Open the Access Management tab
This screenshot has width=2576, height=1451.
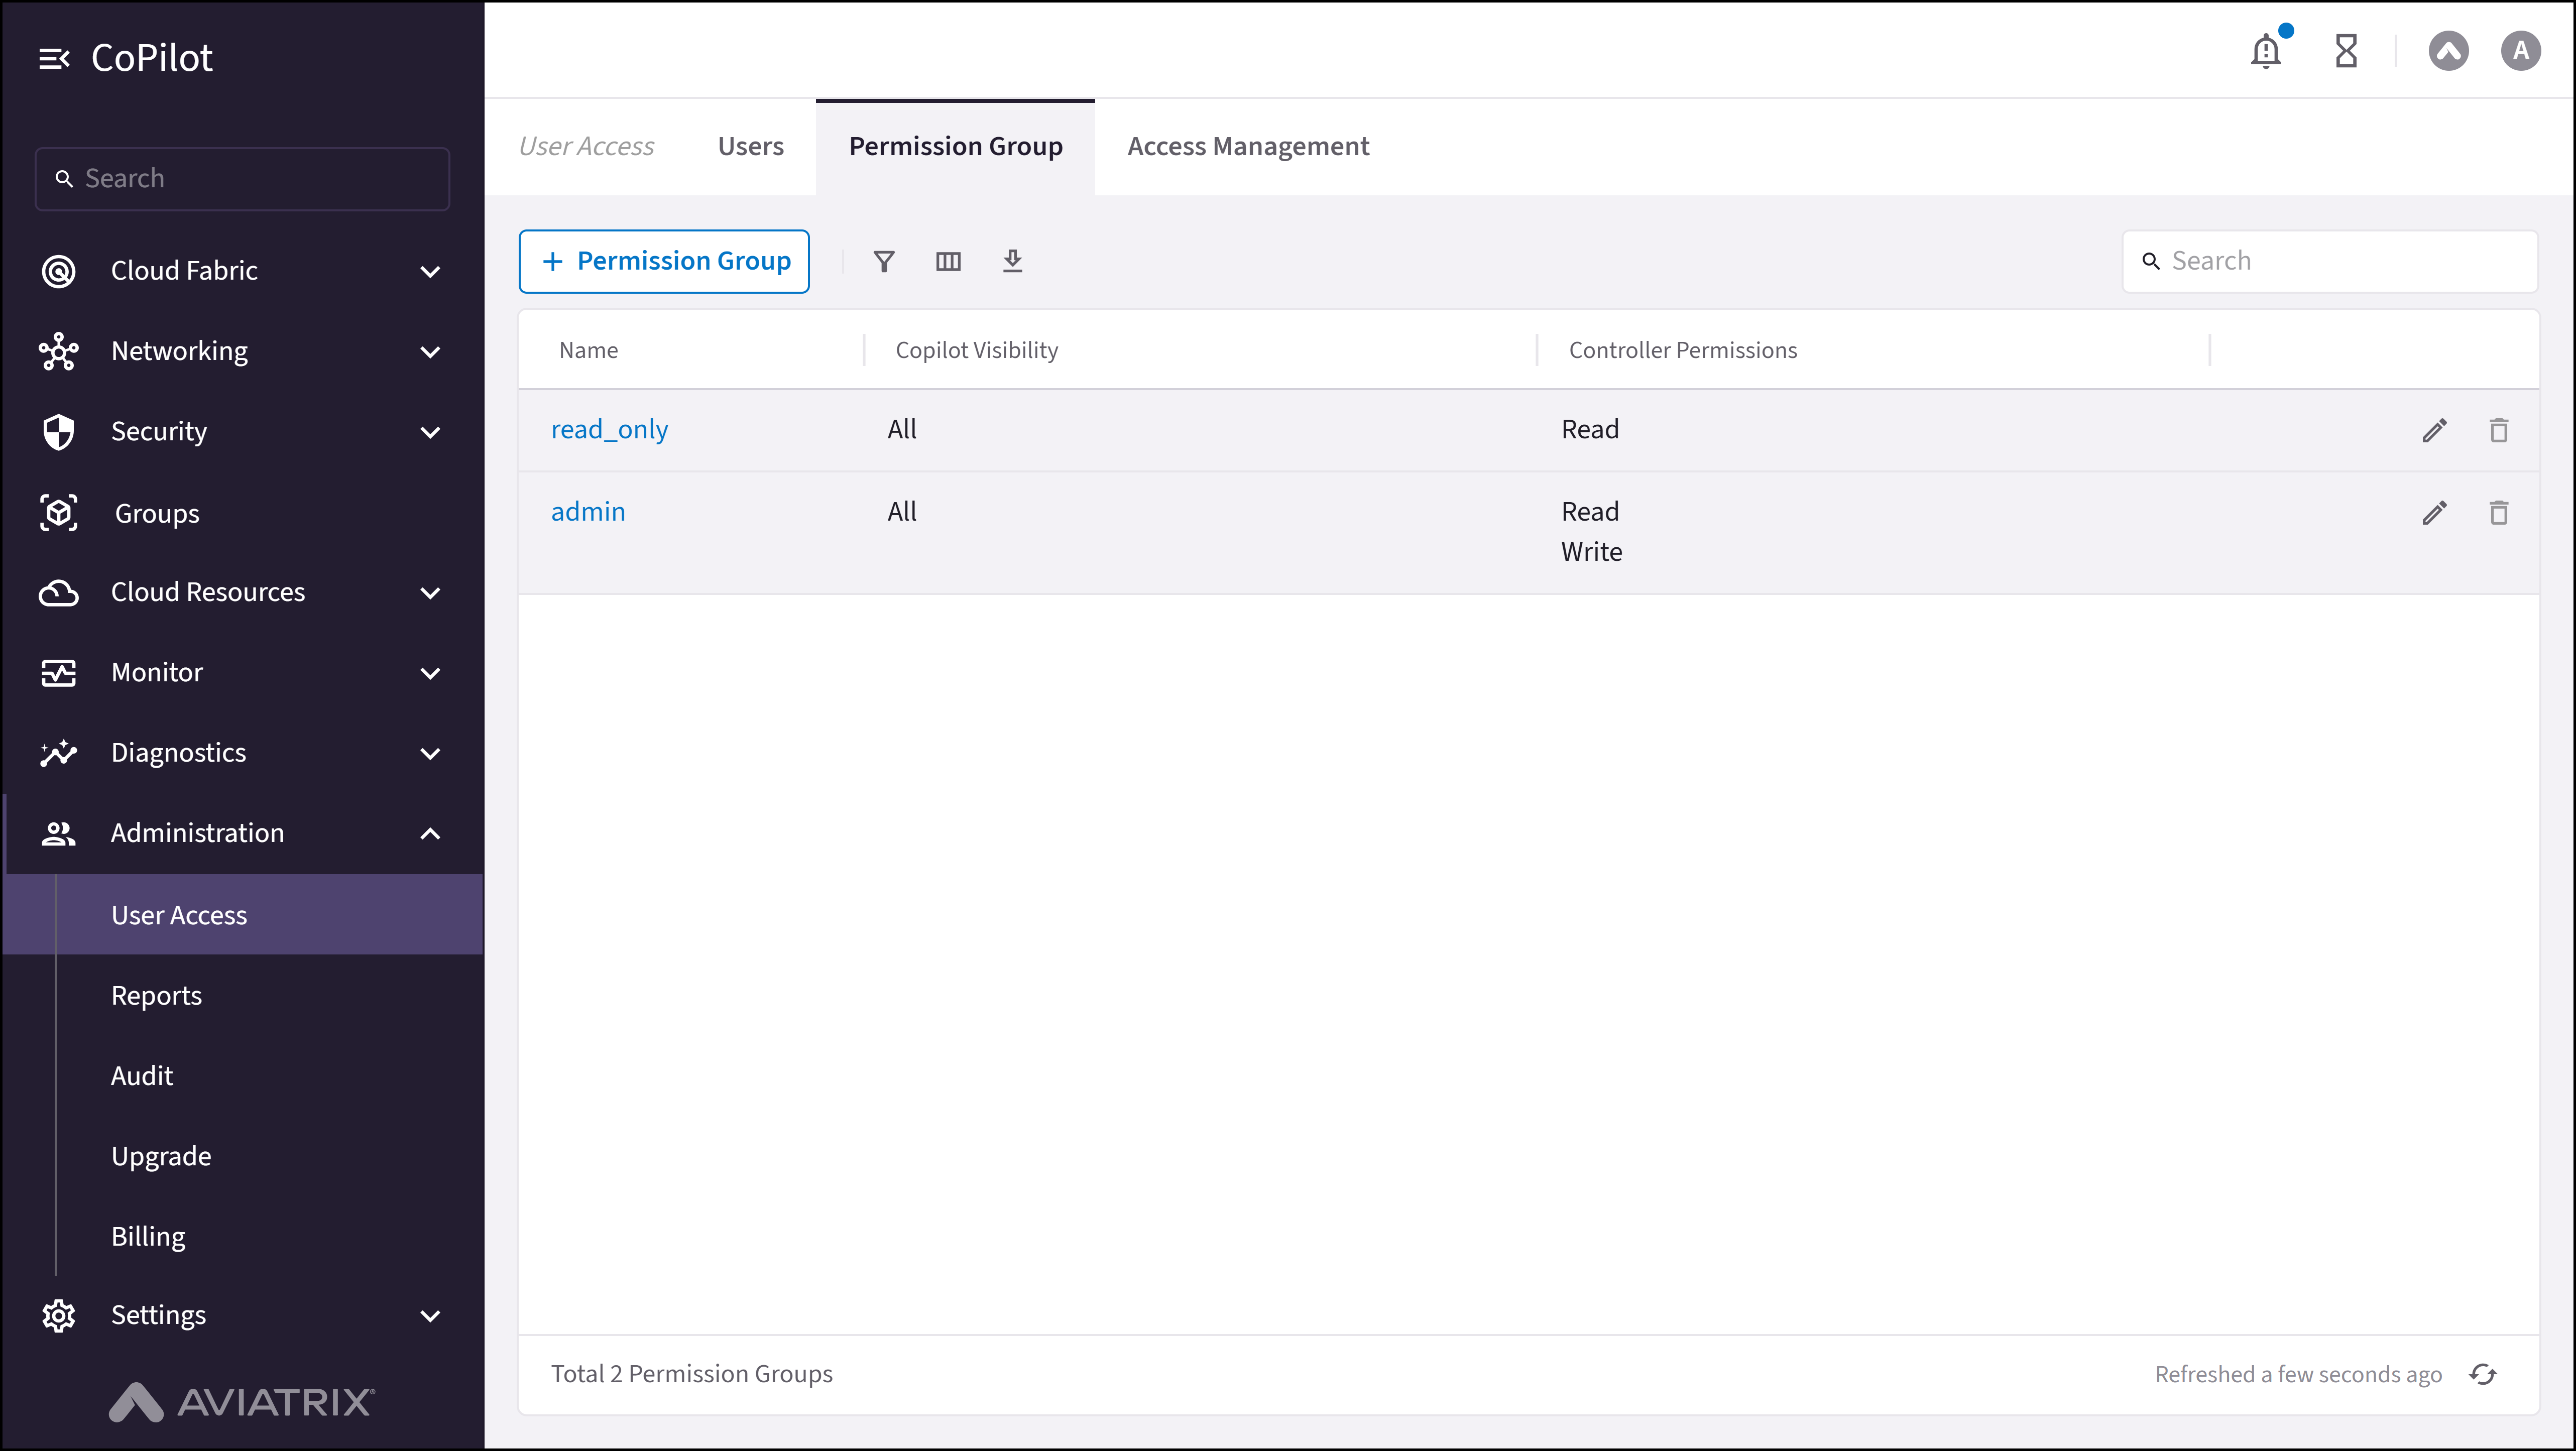(x=1248, y=146)
